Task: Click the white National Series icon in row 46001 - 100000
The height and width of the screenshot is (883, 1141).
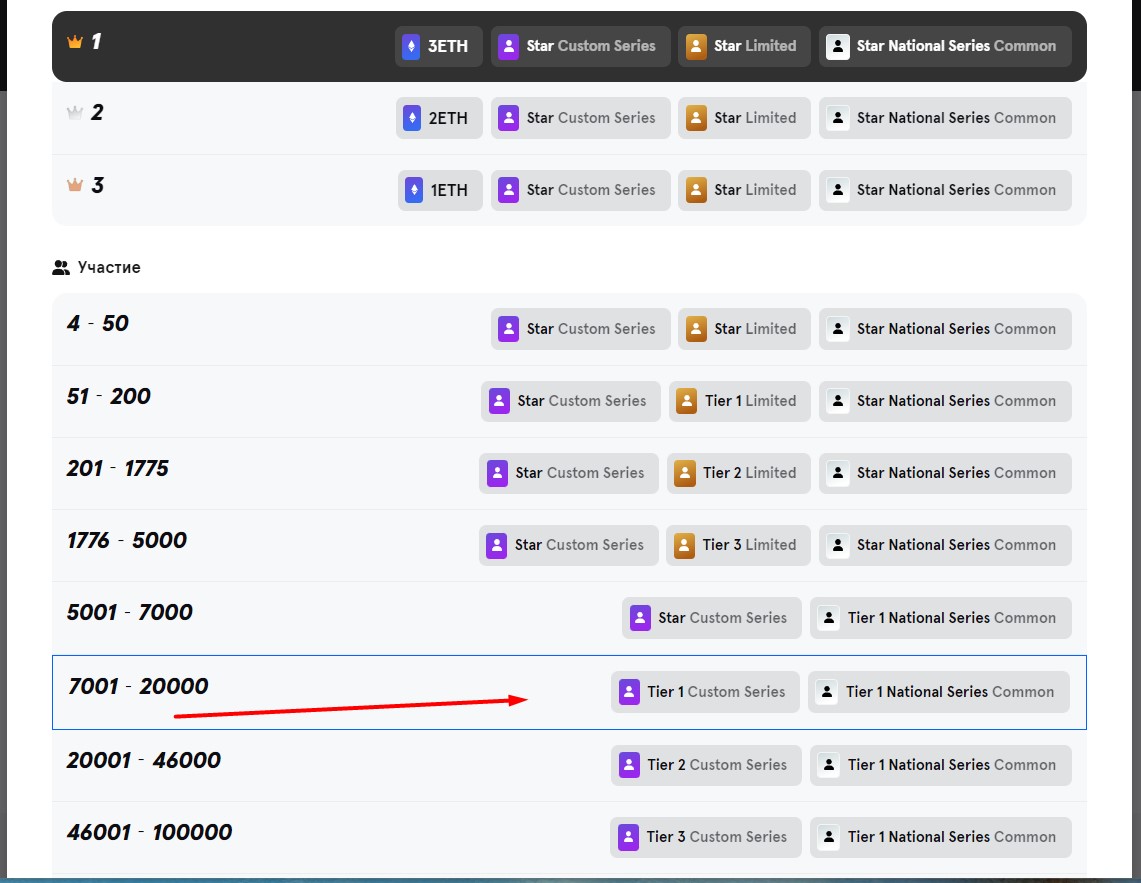Action: (829, 837)
